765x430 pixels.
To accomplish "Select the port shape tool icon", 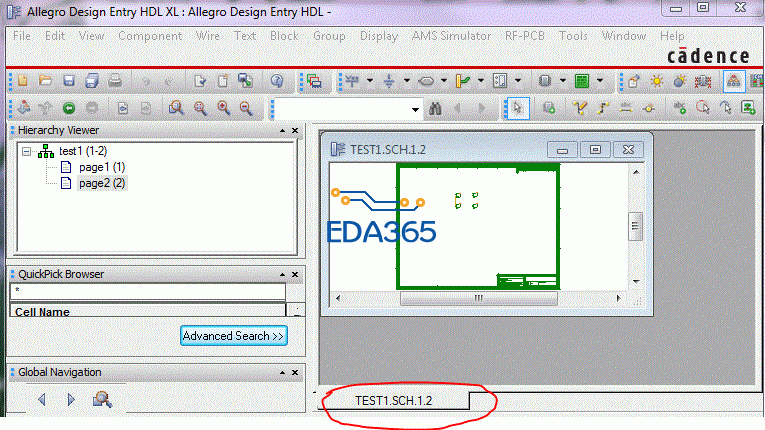I will 426,81.
